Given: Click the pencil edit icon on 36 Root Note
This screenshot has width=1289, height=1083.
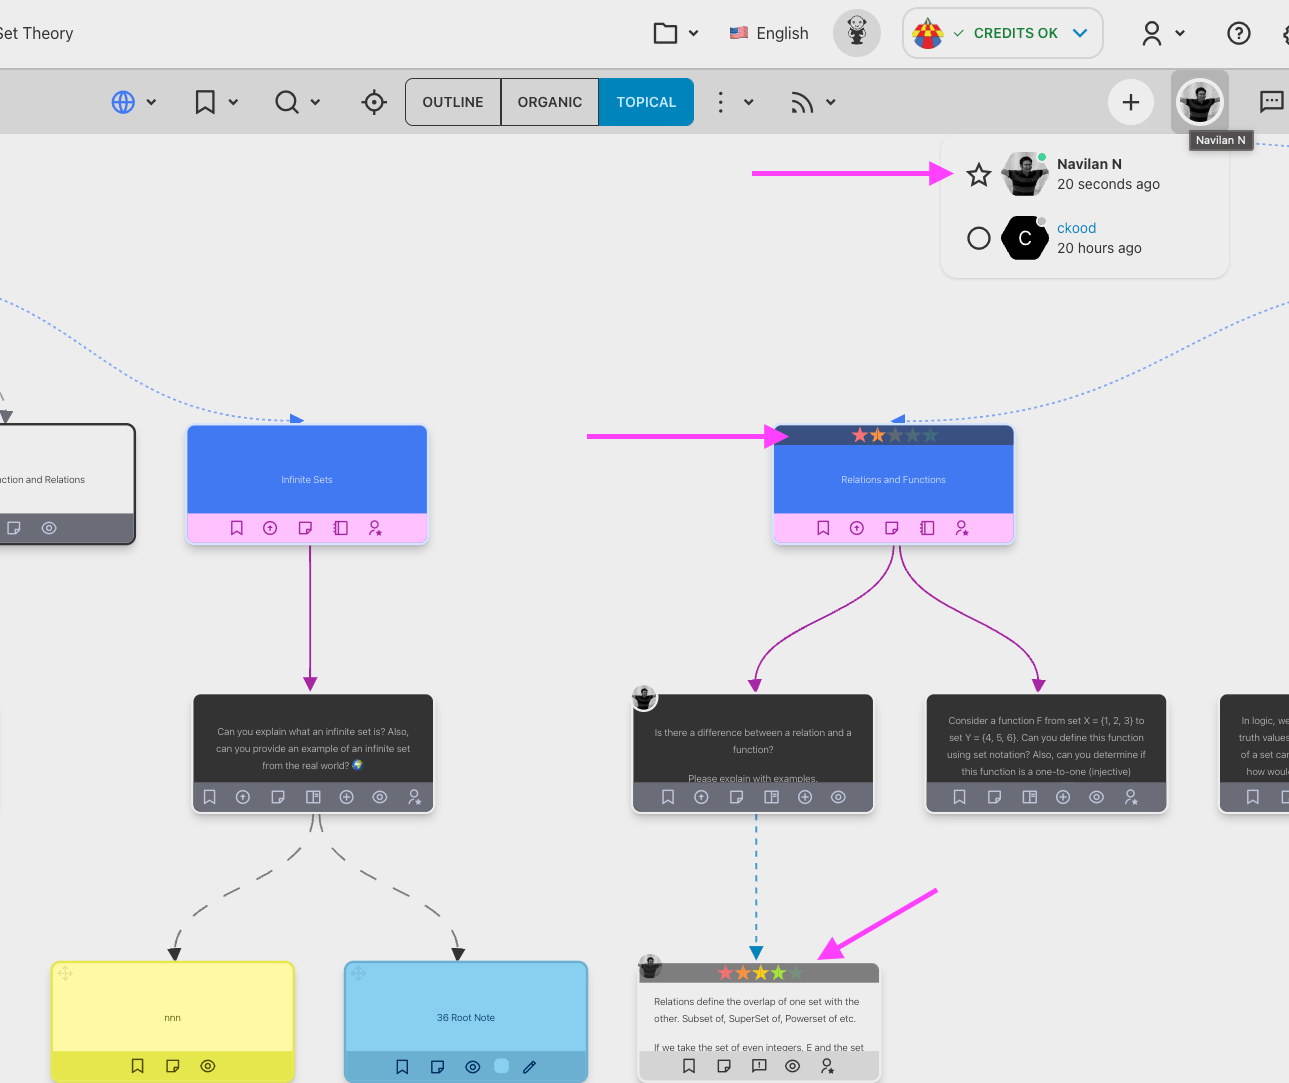Looking at the screenshot, I should (530, 1067).
